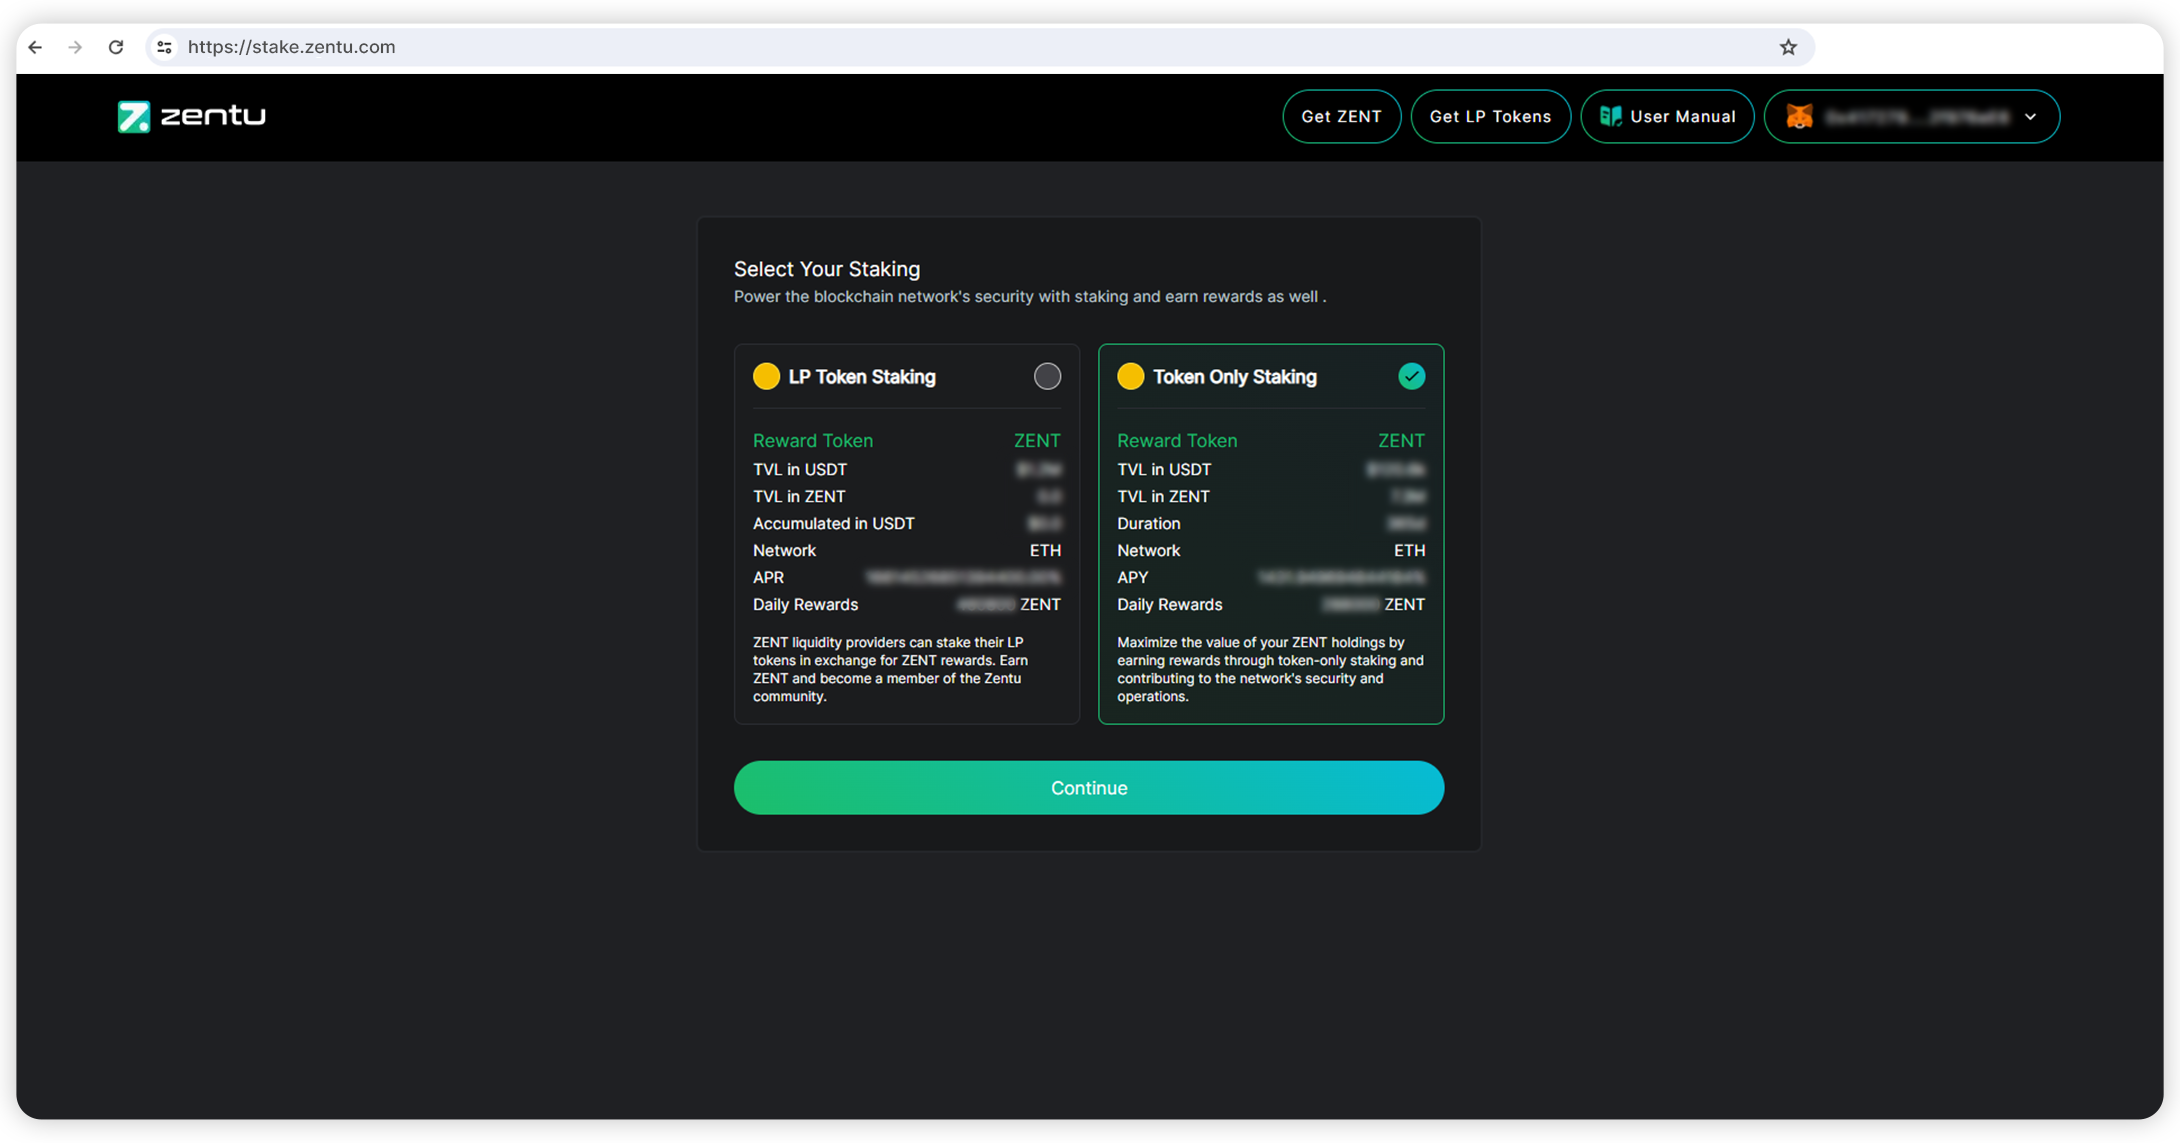Click the Zentu logo icon
The image size is (2180, 1143).
pyautogui.click(x=134, y=117)
